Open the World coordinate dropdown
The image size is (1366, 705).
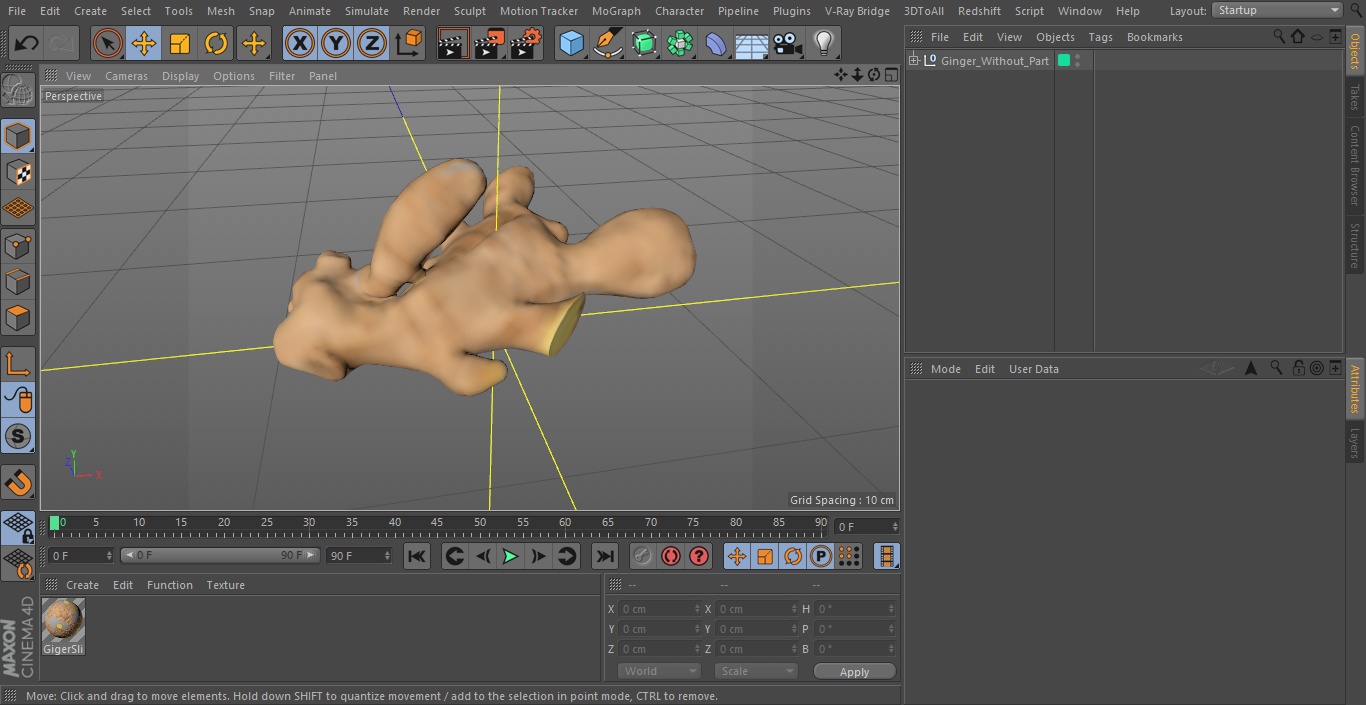659,671
